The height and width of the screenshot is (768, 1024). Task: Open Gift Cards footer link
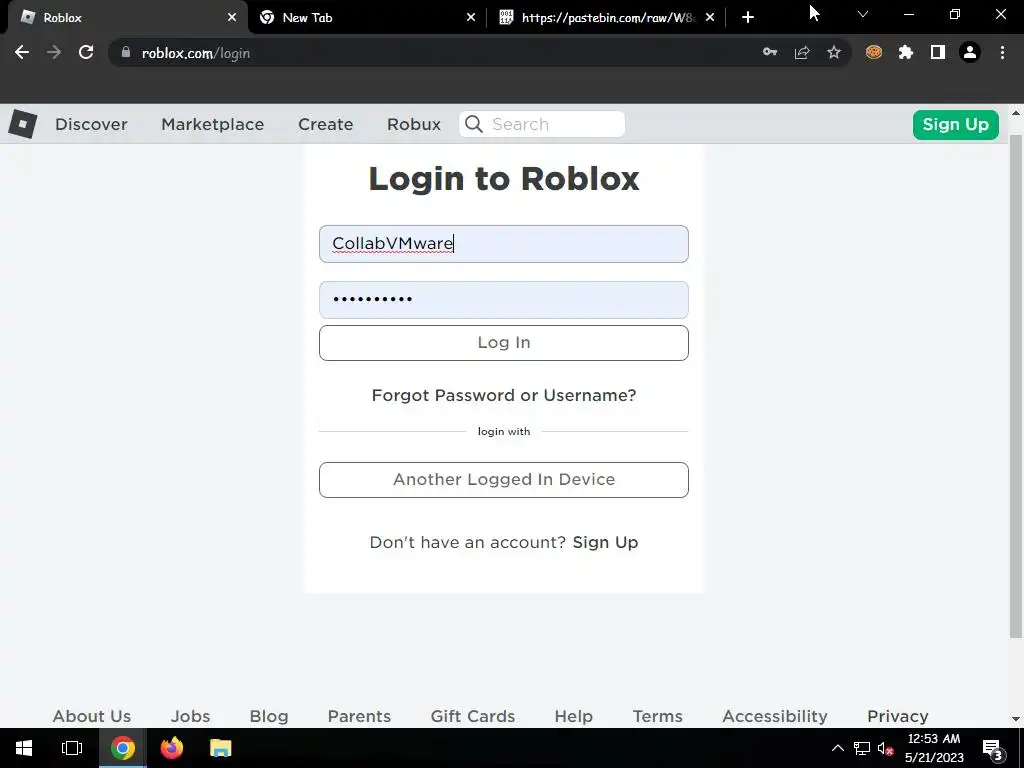pyautogui.click(x=473, y=716)
